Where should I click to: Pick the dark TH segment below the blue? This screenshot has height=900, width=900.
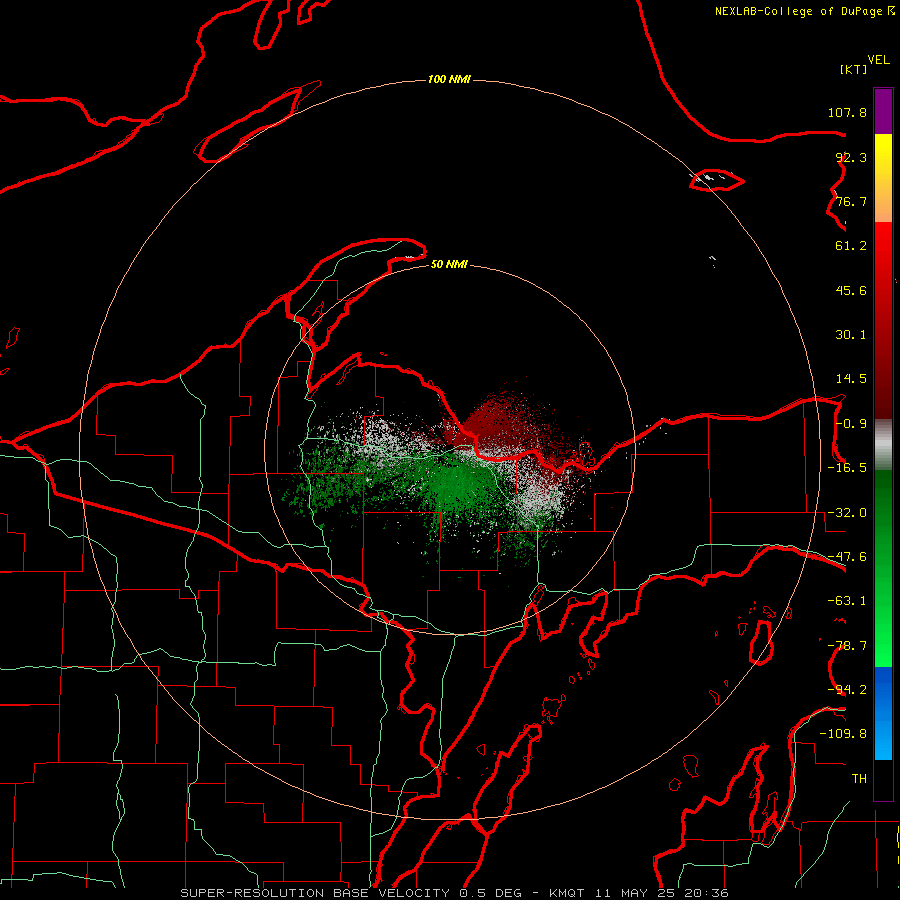pyautogui.click(x=883, y=779)
